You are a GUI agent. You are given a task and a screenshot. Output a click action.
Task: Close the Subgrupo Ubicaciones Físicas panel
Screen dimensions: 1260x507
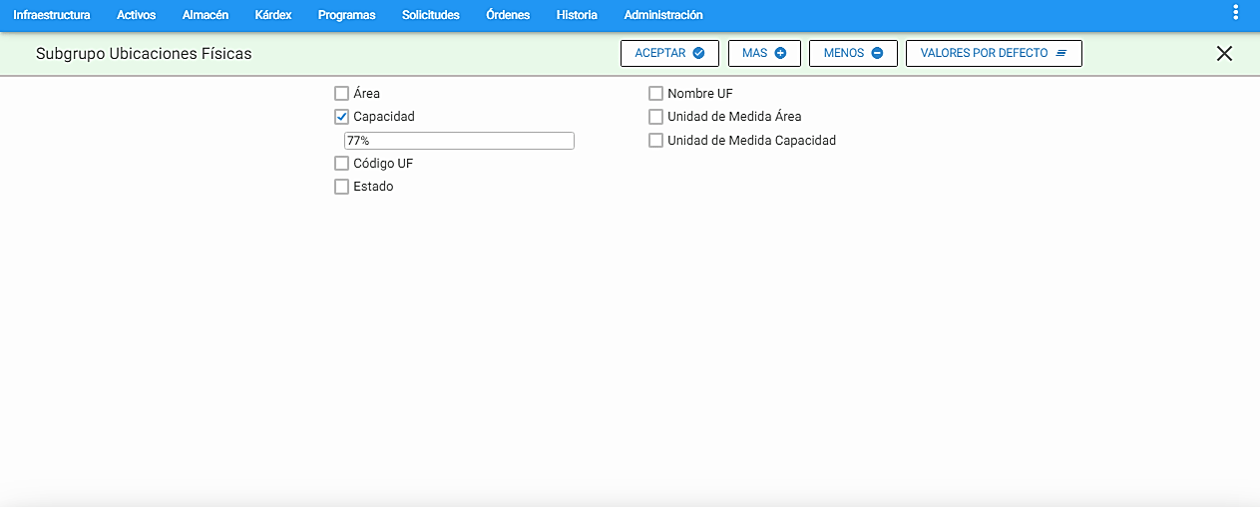(1224, 54)
